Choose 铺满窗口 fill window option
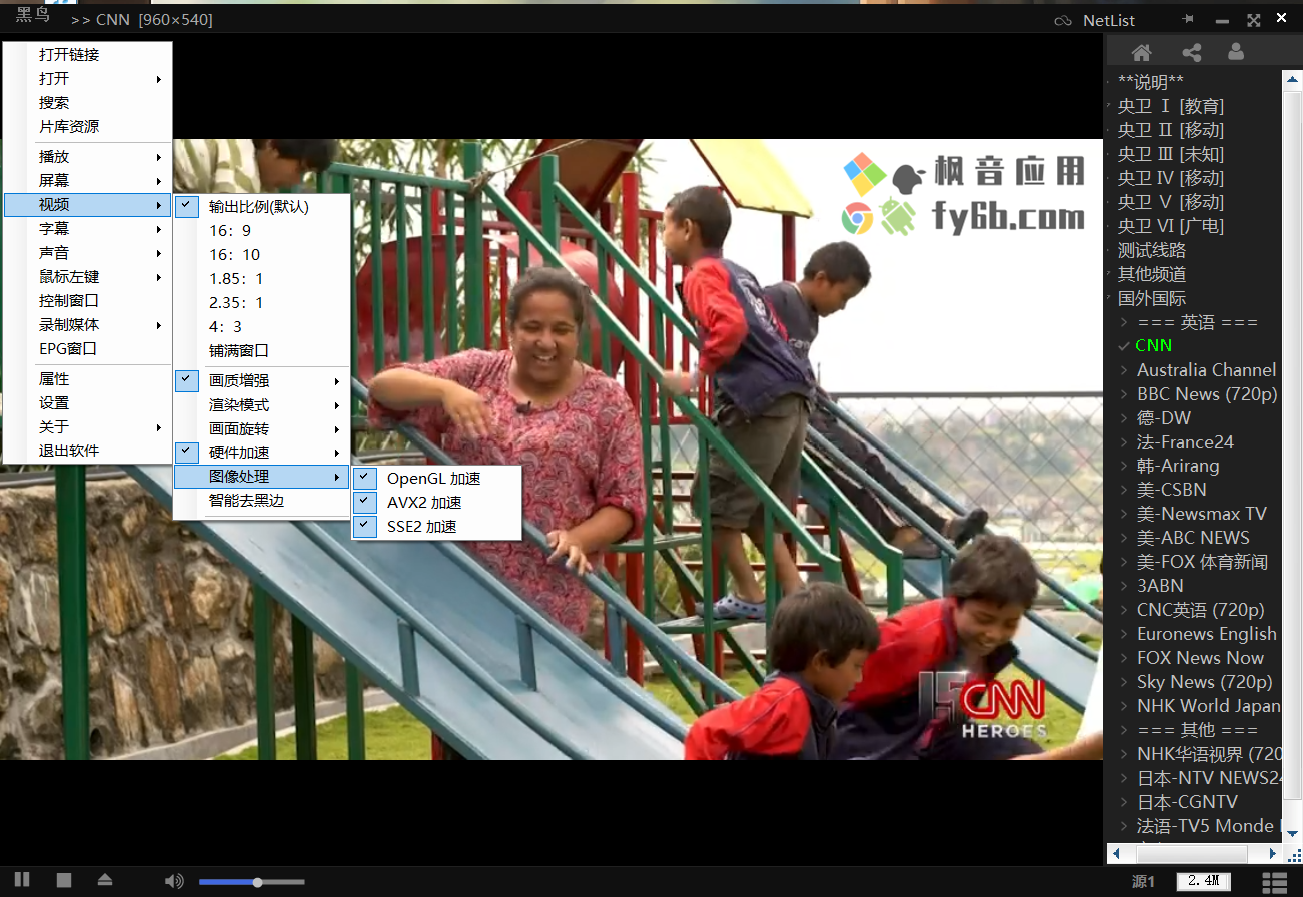 click(261, 351)
